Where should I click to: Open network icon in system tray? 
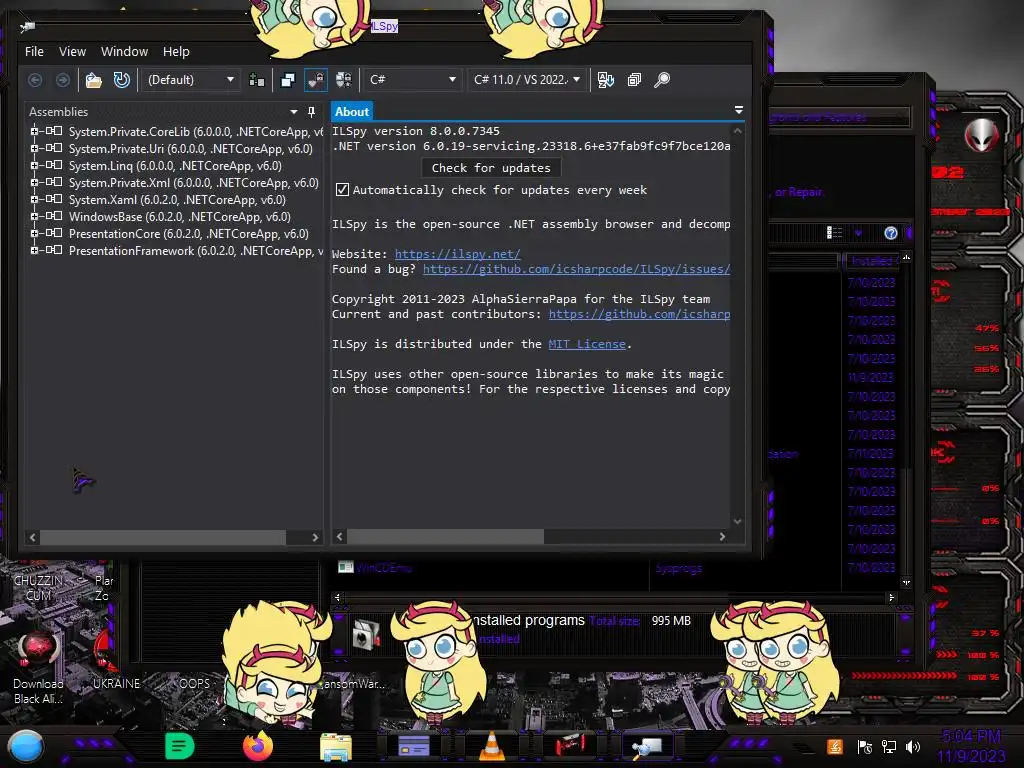coord(889,747)
